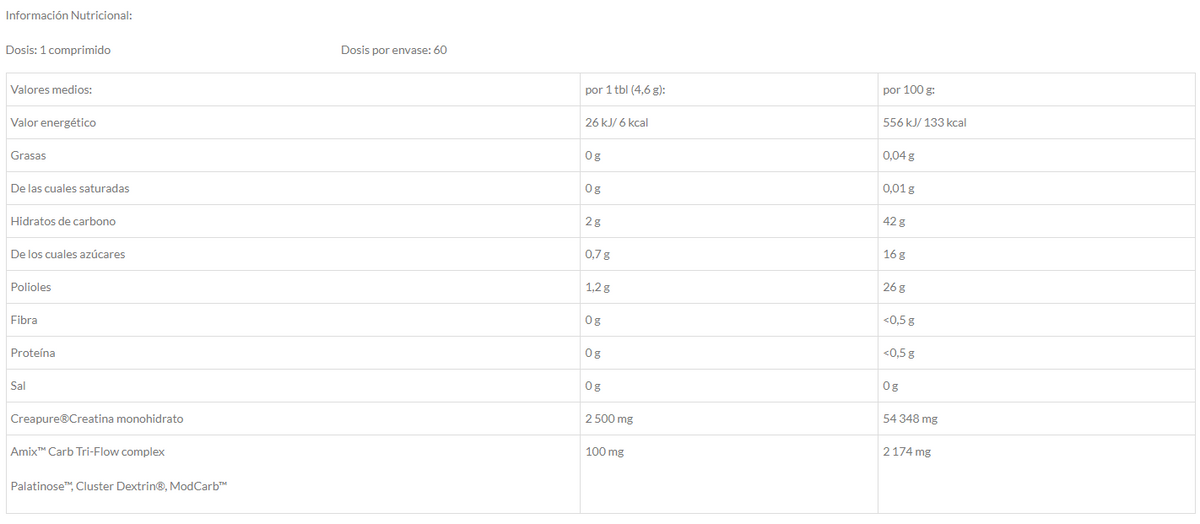Click the "Dosis: 1 comprimido" text
Image resolution: width=1200 pixels, height=524 pixels.
click(58, 50)
